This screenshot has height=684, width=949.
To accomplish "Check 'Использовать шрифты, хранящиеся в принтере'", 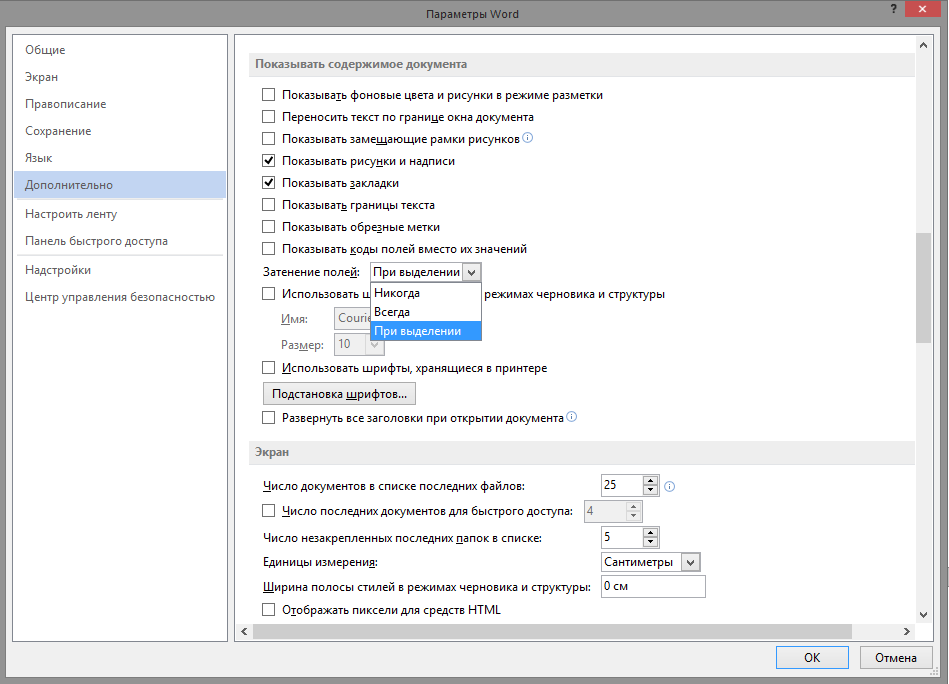I will [268, 367].
